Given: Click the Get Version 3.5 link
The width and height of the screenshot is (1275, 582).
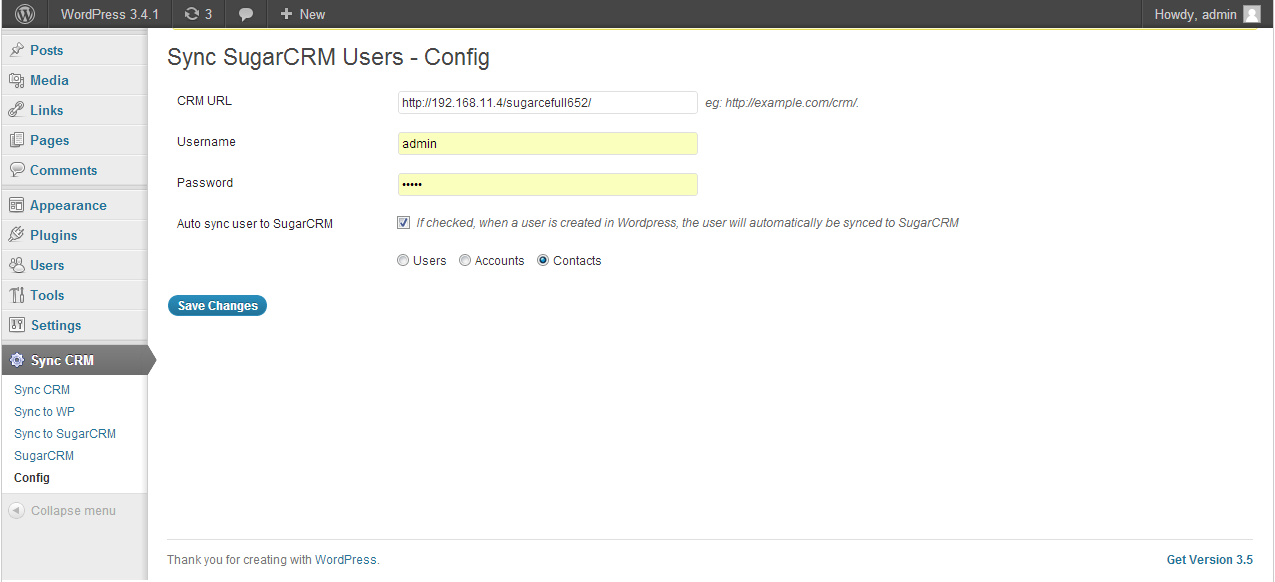Looking at the screenshot, I should pyautogui.click(x=1210, y=560).
